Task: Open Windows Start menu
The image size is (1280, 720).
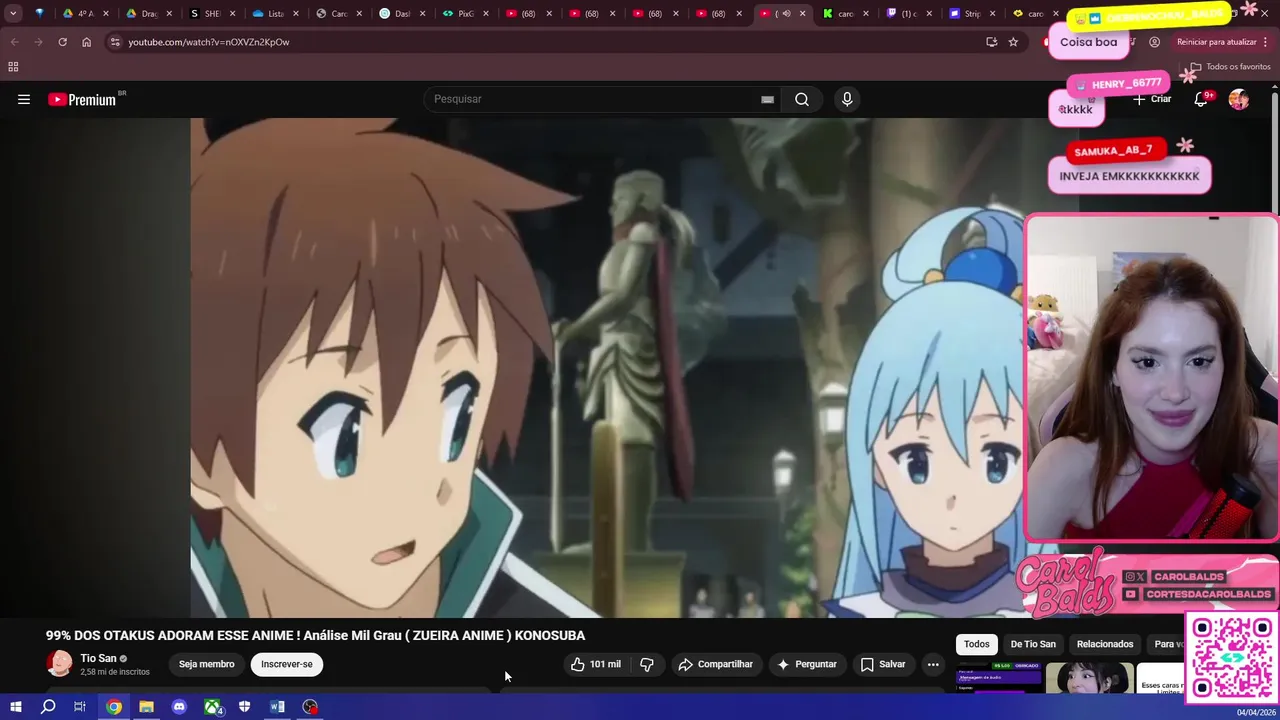Action: point(15,707)
